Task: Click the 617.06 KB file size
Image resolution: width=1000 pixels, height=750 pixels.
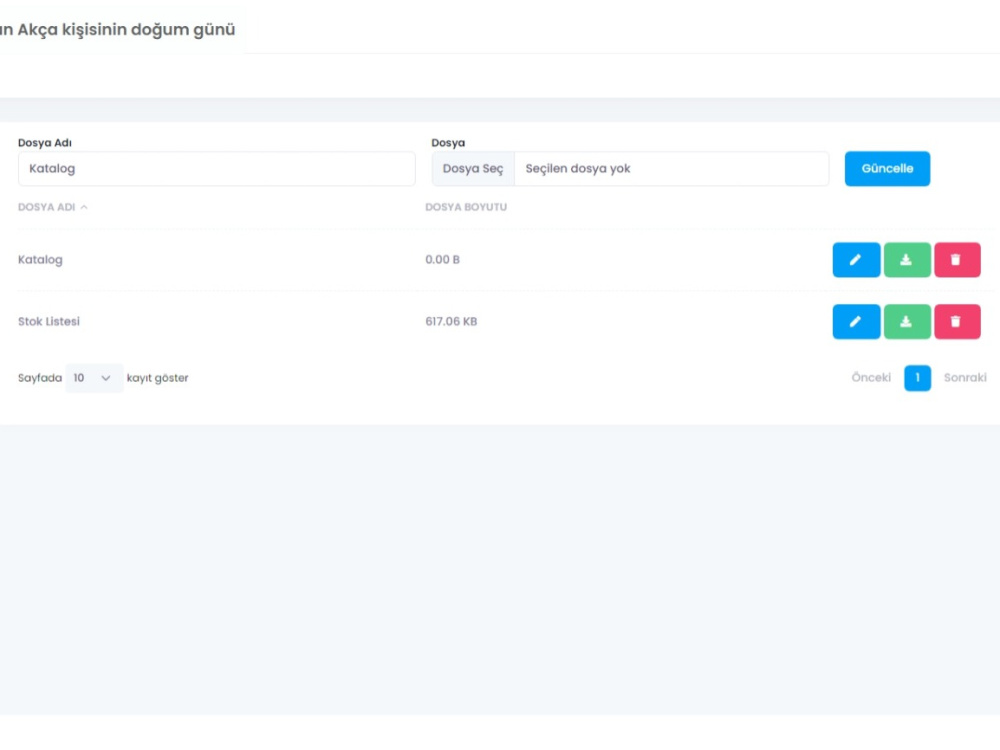Action: [x=451, y=321]
